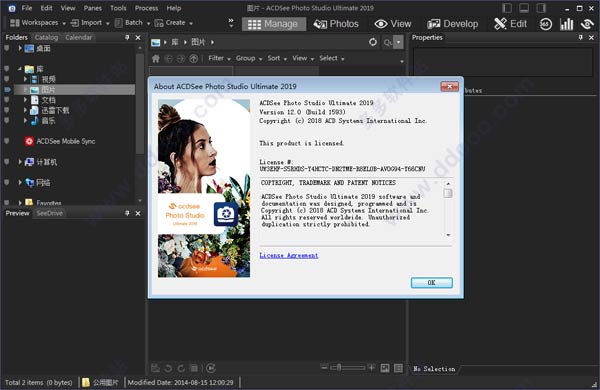Switch to the SeeDrive tab

pyautogui.click(x=50, y=213)
